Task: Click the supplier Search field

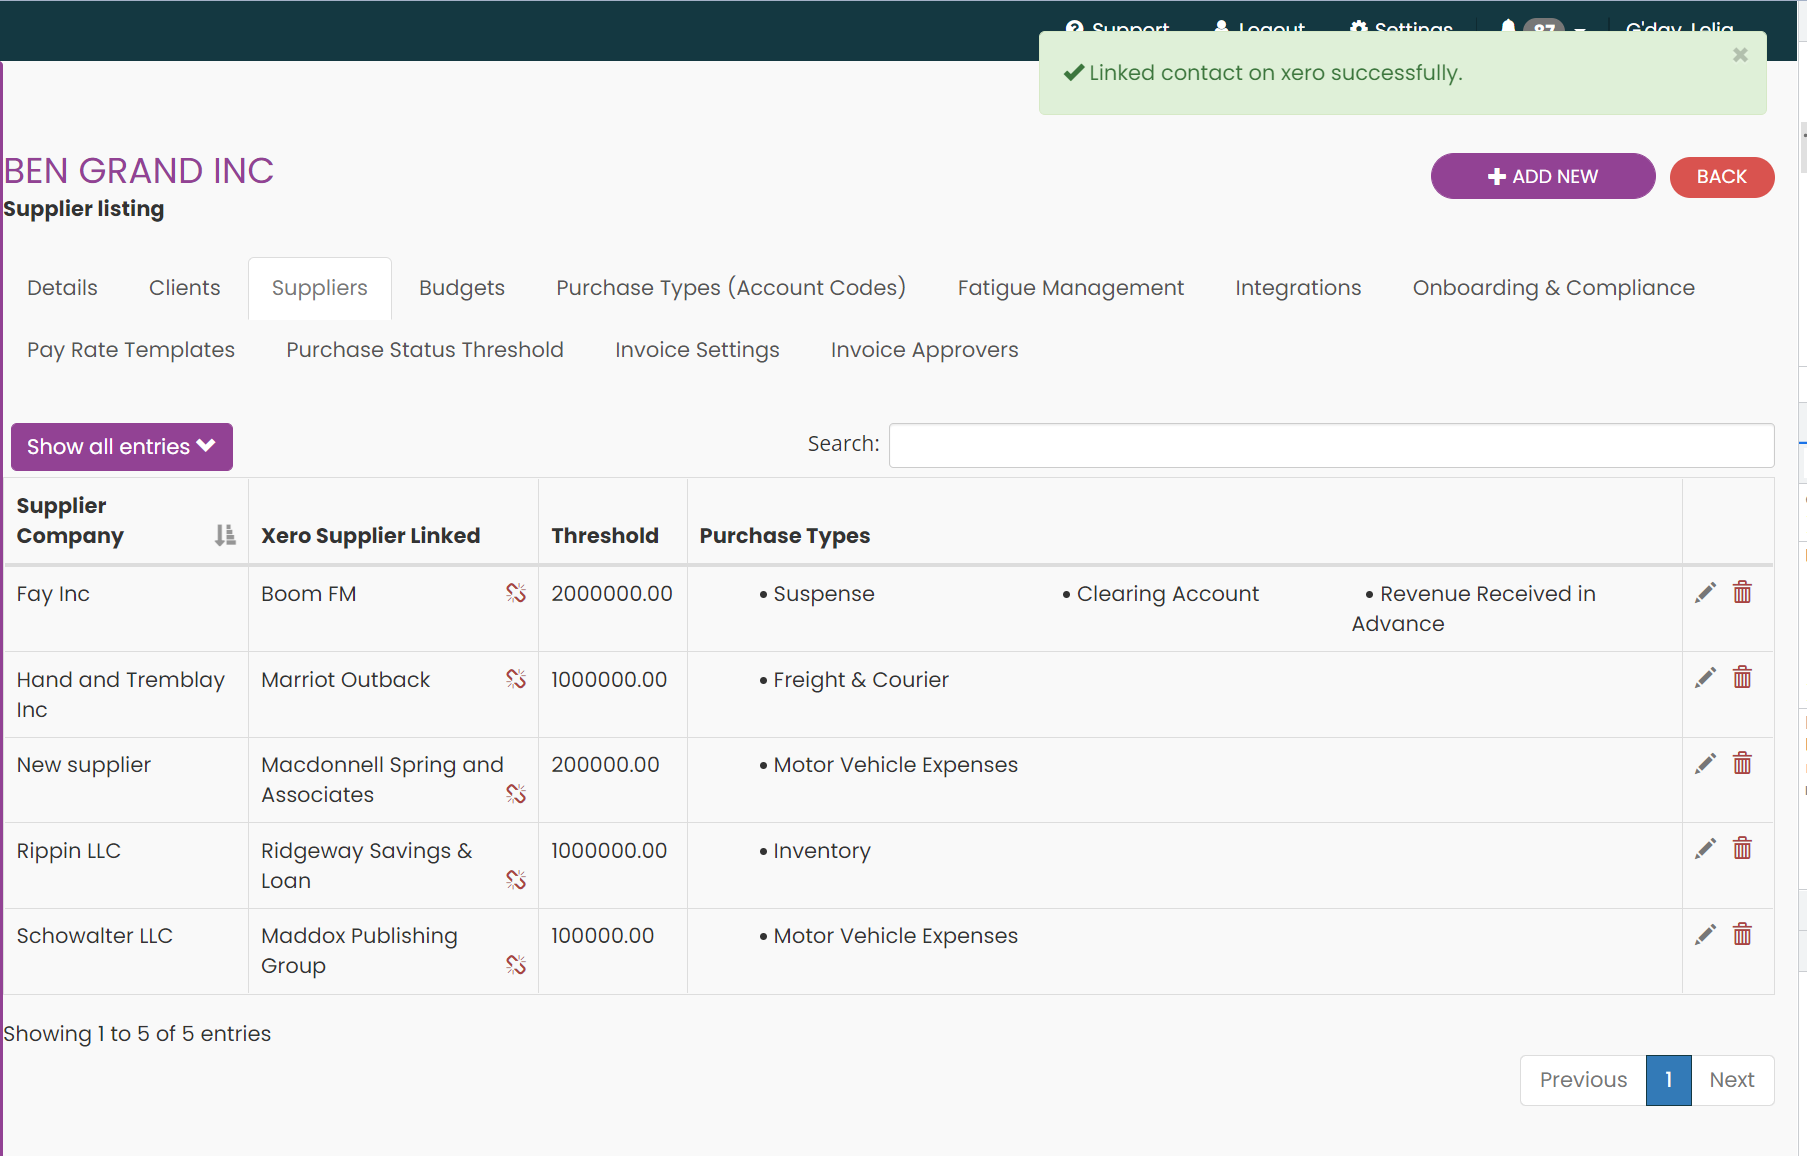Action: coord(1331,446)
